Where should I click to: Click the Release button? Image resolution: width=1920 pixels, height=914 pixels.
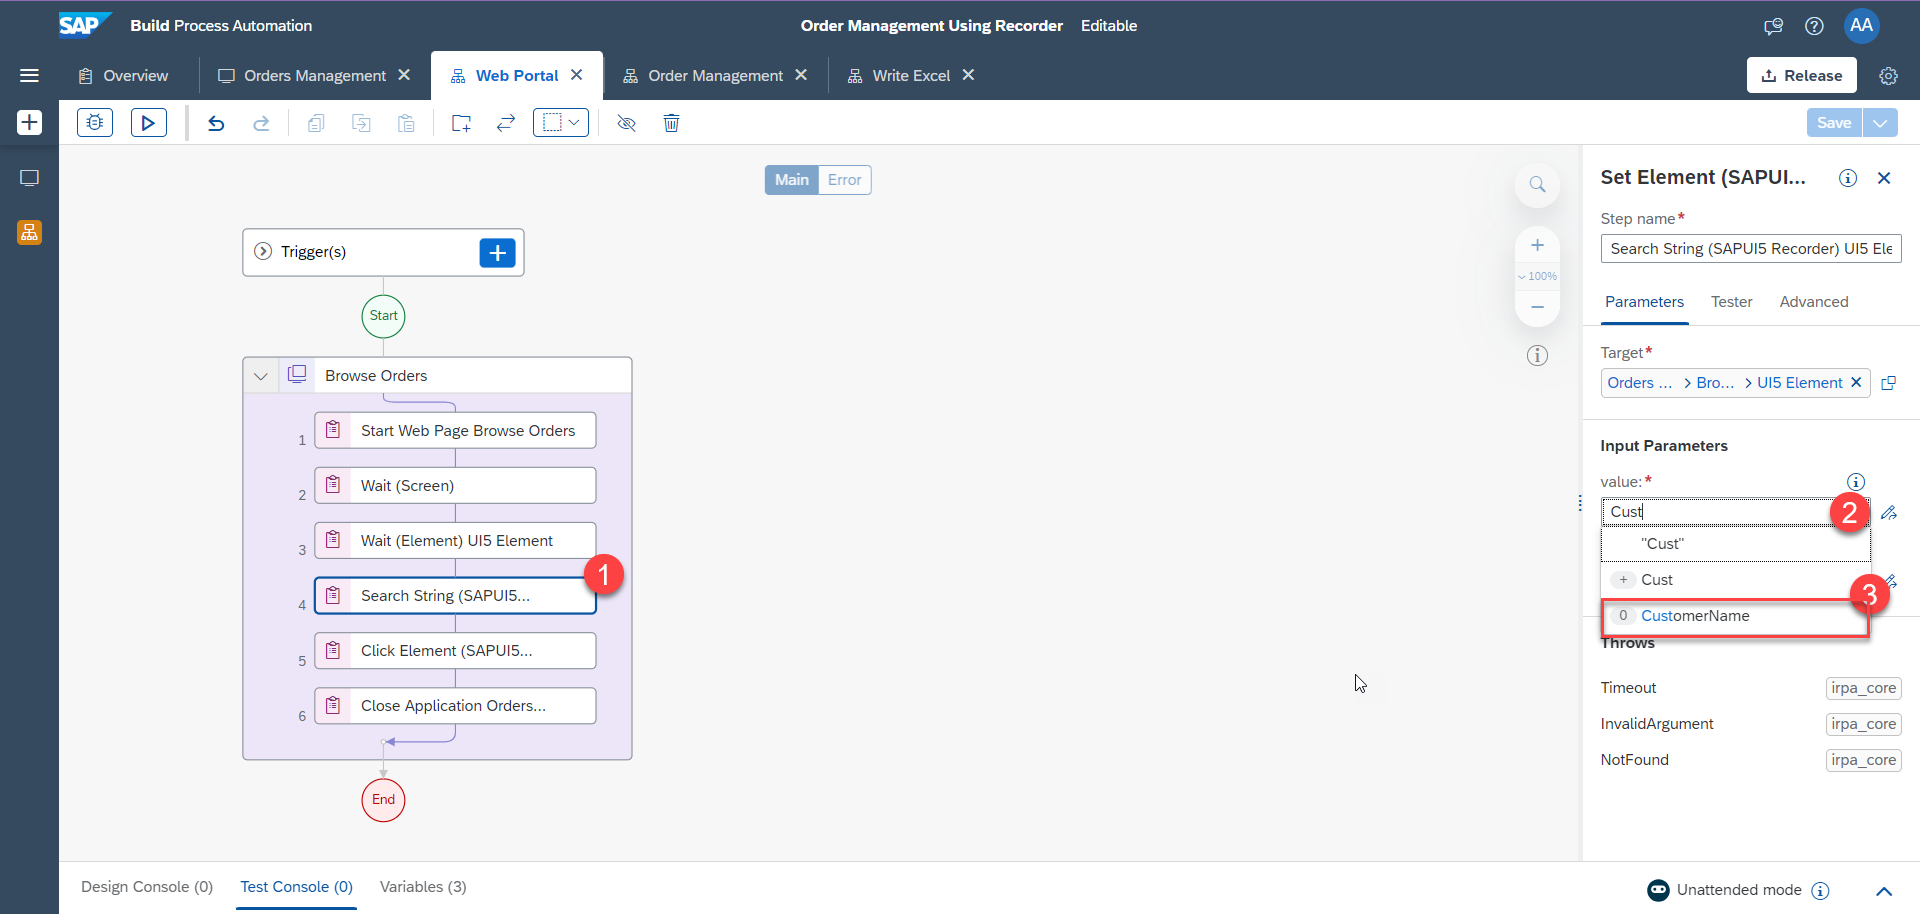[x=1801, y=75]
